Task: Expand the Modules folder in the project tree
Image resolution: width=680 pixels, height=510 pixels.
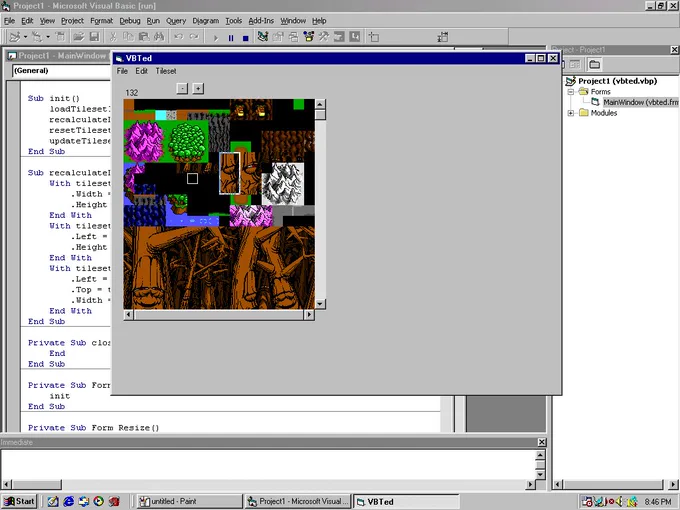Action: coord(571,113)
